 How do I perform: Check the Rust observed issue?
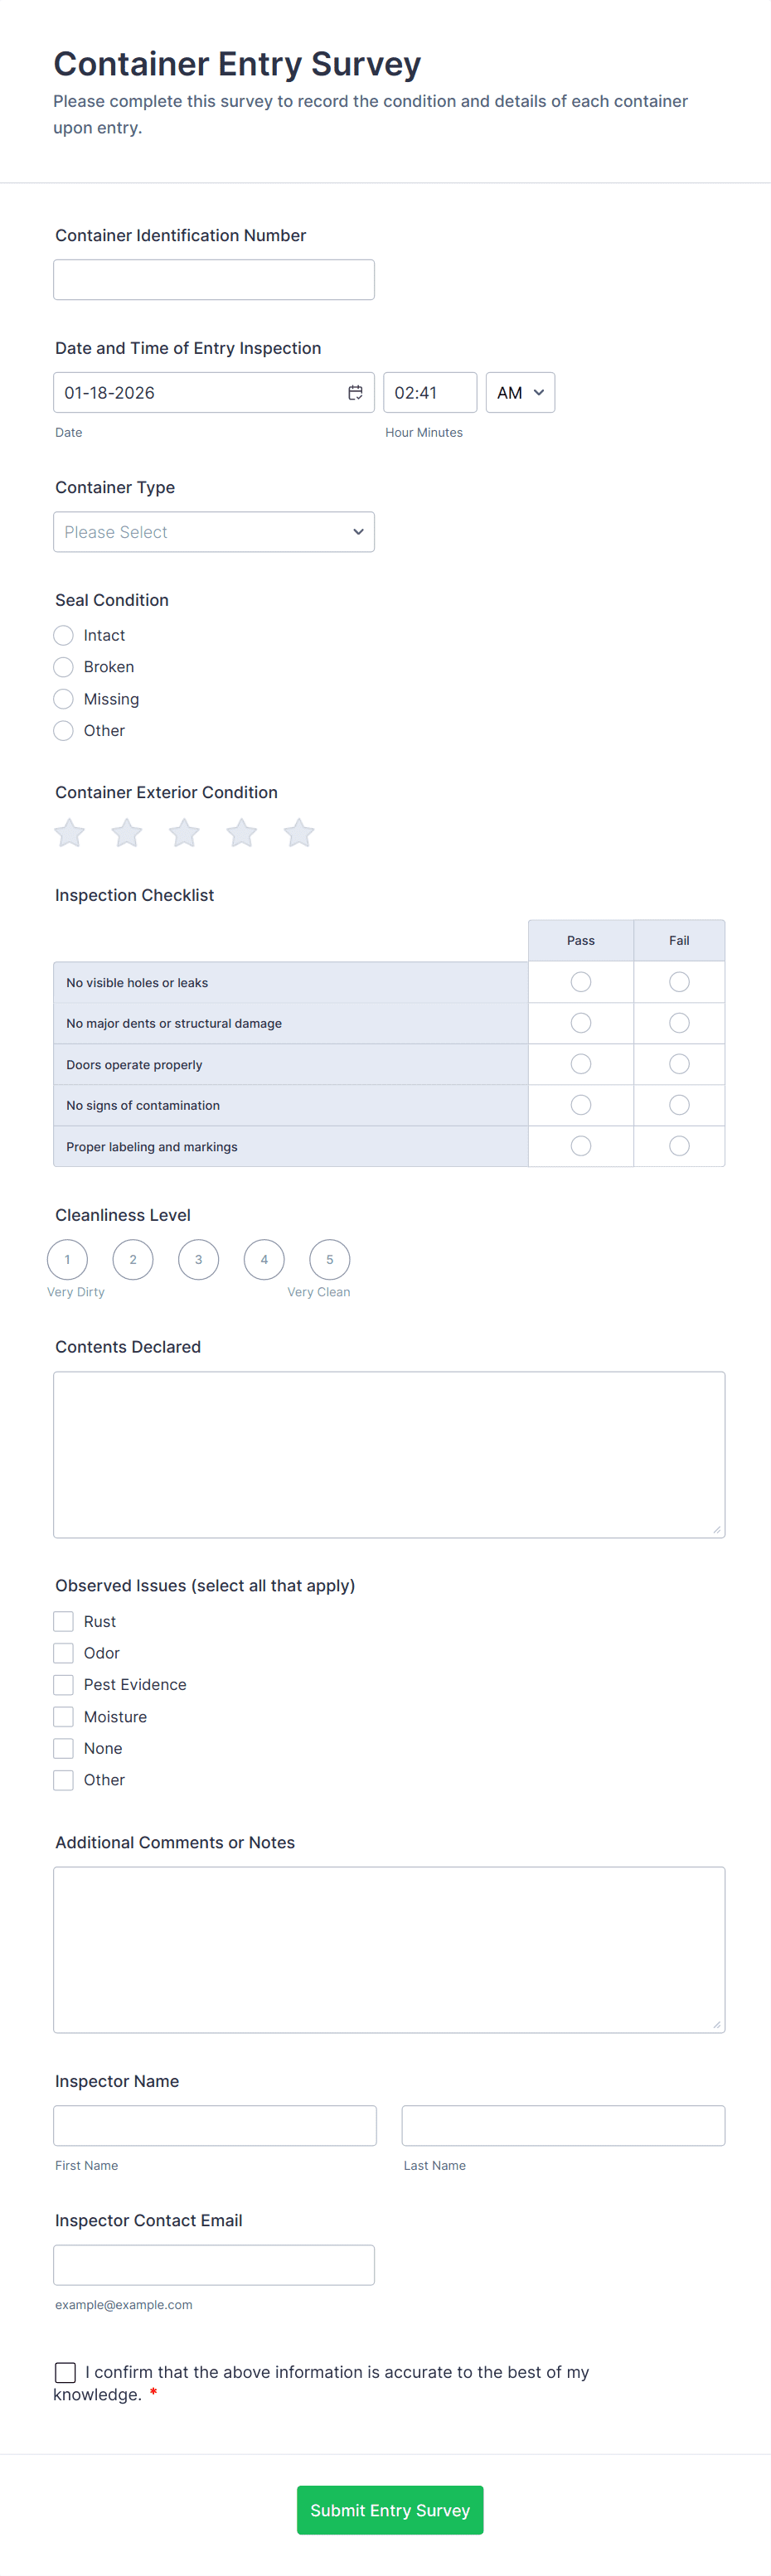point(63,1620)
